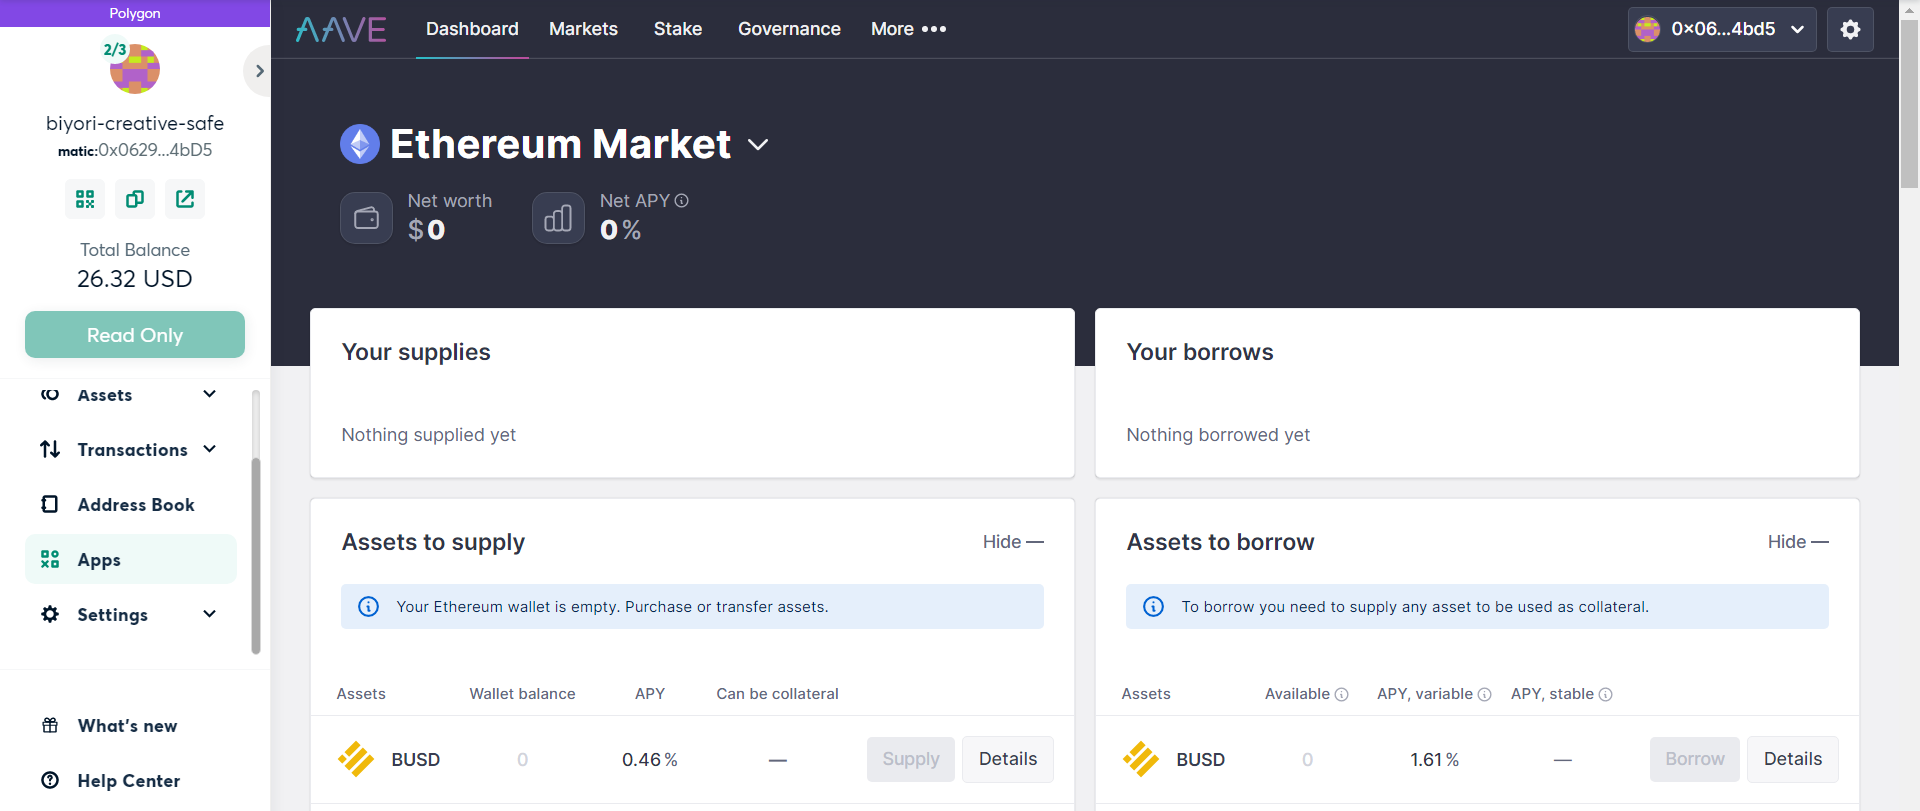Open the settings gear in Aave header

pos(1850,29)
